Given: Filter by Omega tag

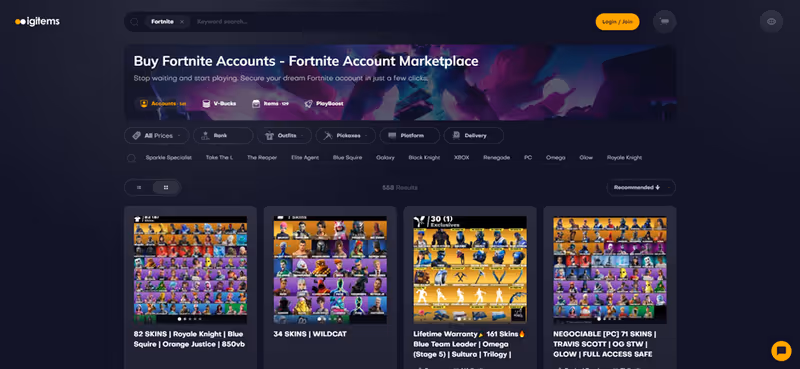Looking at the screenshot, I should (556, 158).
